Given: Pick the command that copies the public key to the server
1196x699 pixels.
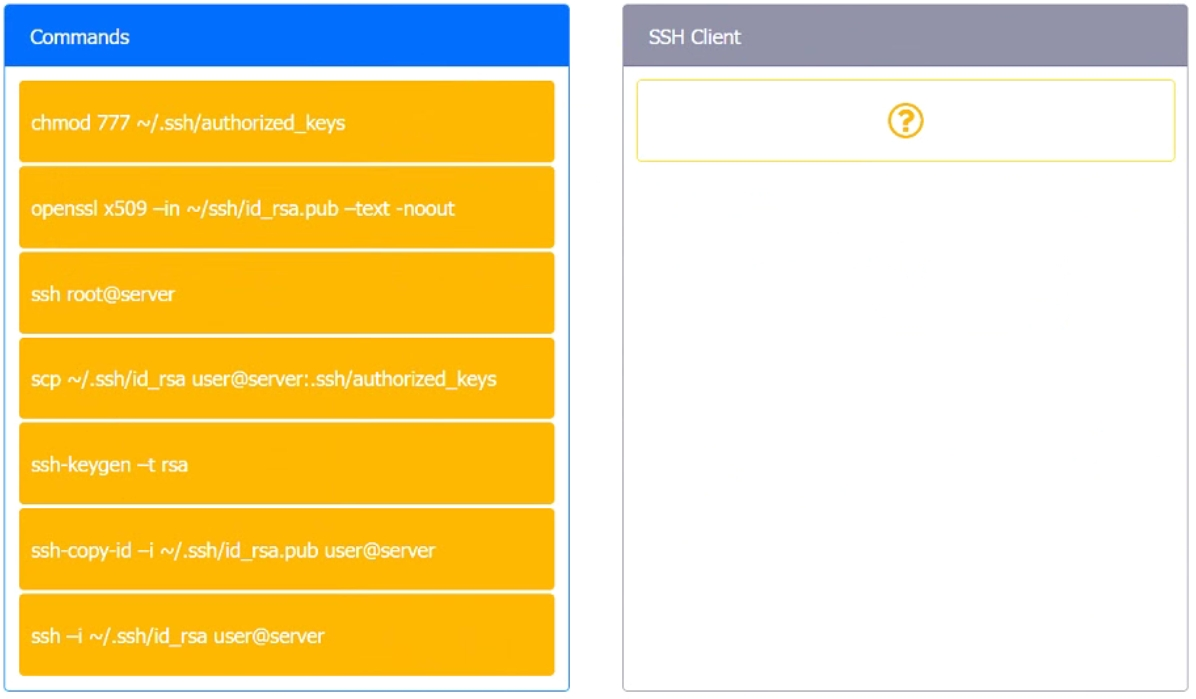Looking at the screenshot, I should [x=287, y=549].
